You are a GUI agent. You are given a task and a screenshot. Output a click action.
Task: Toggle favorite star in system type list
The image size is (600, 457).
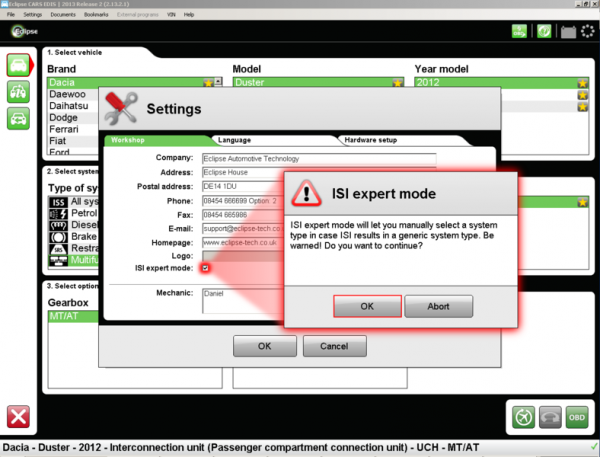582,202
